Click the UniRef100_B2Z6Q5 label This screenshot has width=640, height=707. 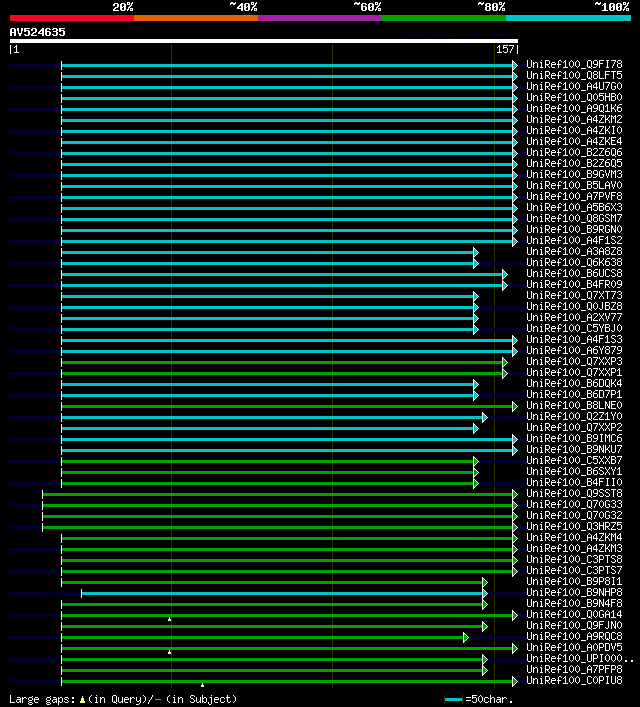[574, 163]
